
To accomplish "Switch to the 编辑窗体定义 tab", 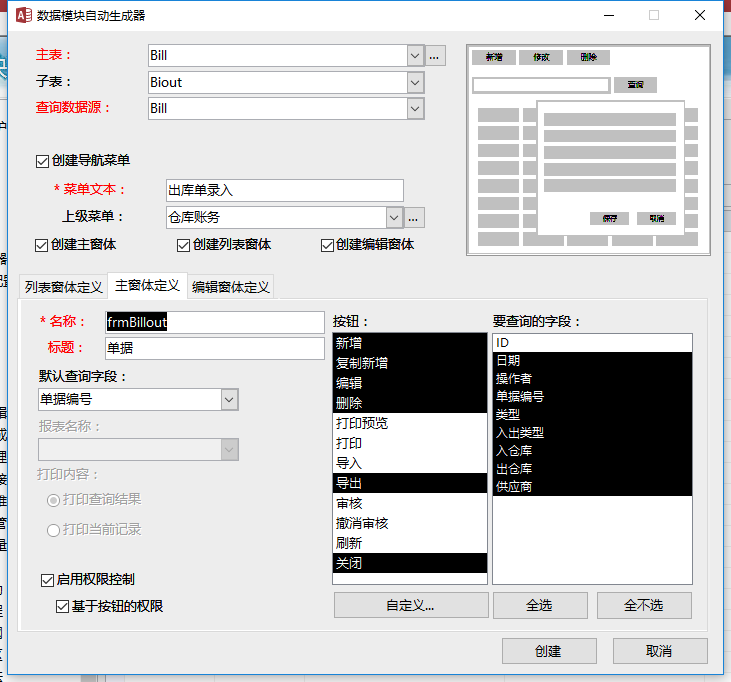I will 231,287.
